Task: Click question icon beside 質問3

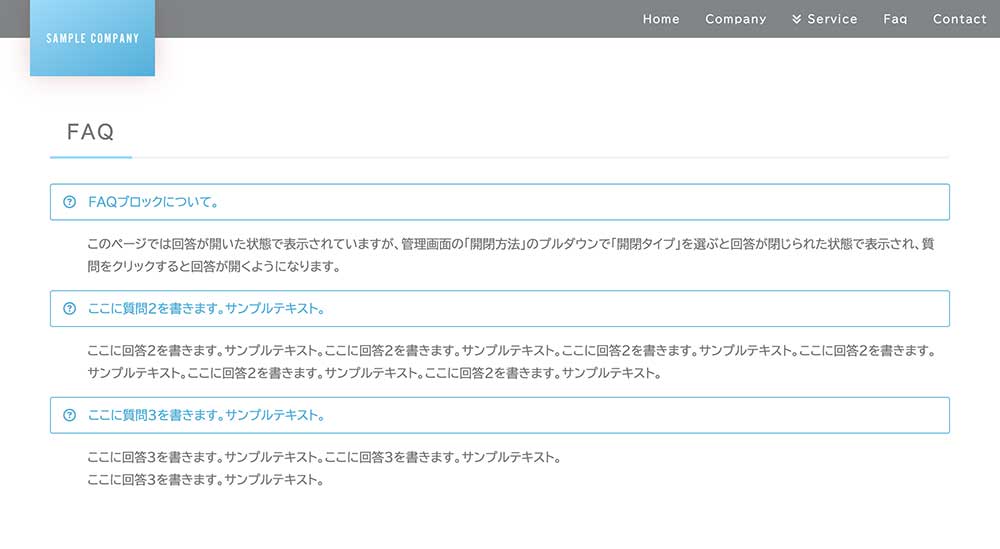Action: coord(70,415)
